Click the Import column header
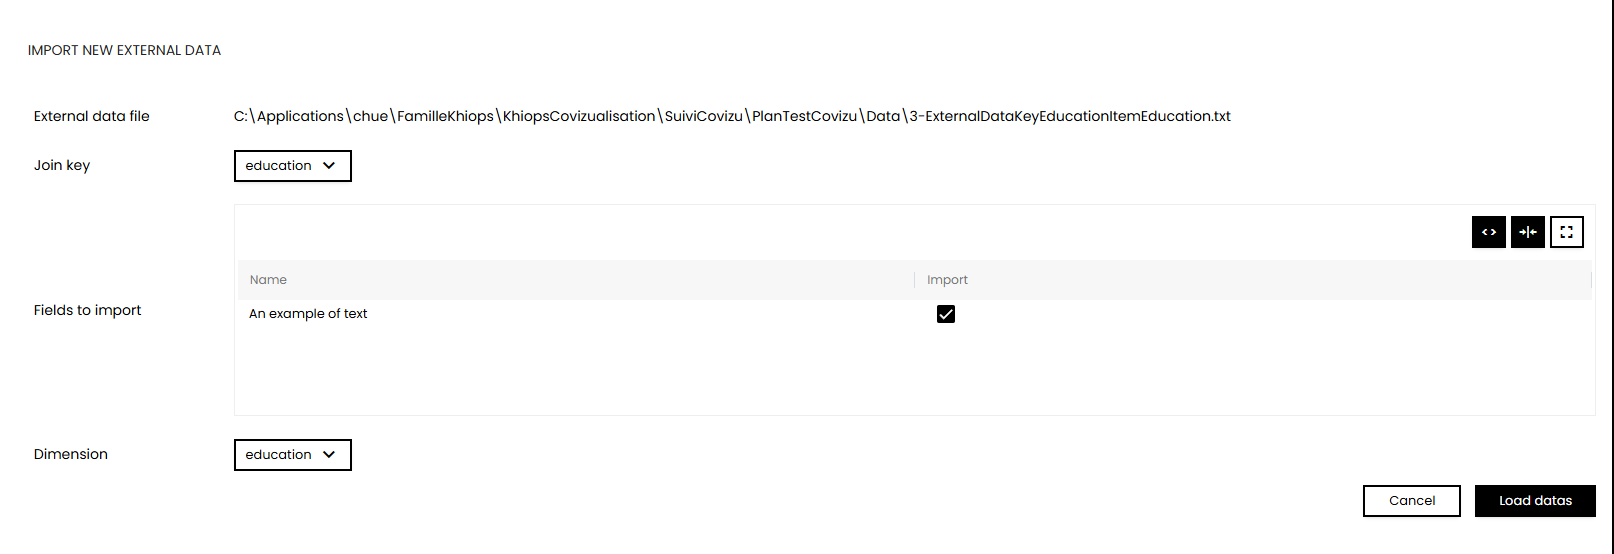Viewport: 1614px width, 554px height. pyautogui.click(x=947, y=280)
